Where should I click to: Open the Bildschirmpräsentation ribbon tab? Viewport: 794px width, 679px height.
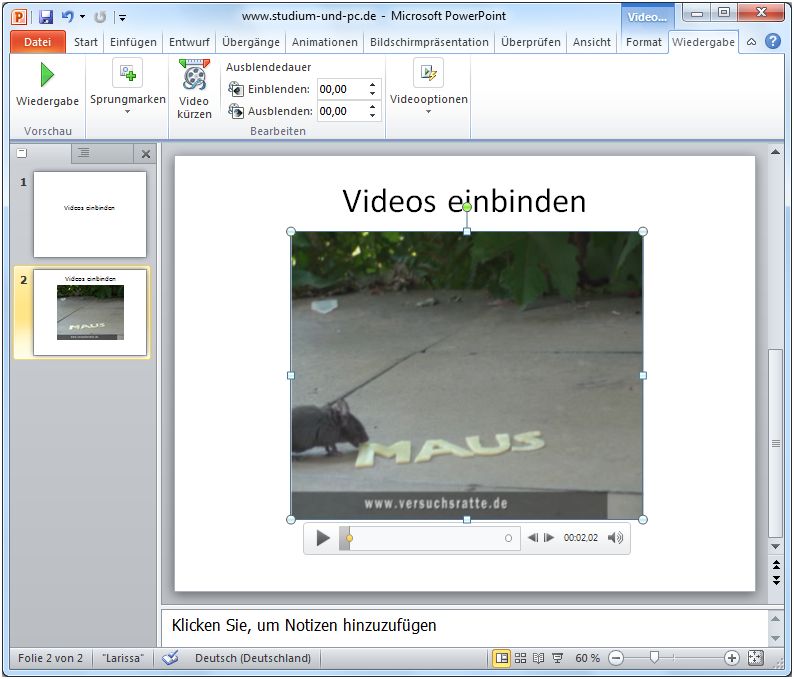[429, 42]
